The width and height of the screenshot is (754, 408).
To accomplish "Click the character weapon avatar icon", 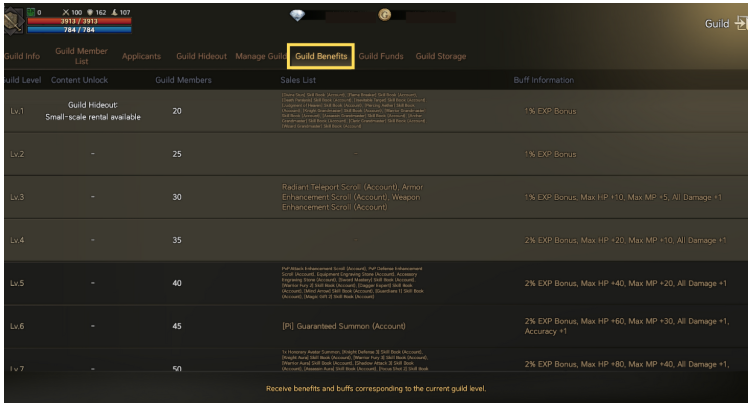I will click(13, 22).
